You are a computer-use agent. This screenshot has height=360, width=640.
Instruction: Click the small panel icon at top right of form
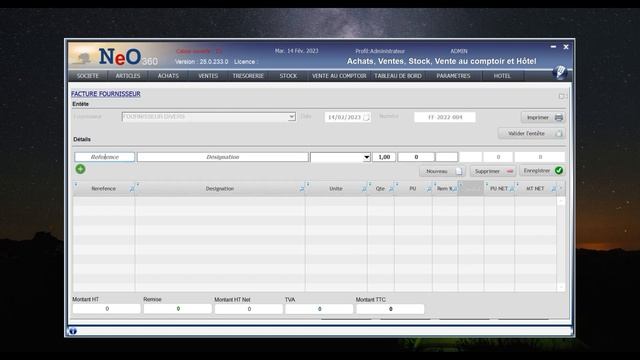click(562, 96)
